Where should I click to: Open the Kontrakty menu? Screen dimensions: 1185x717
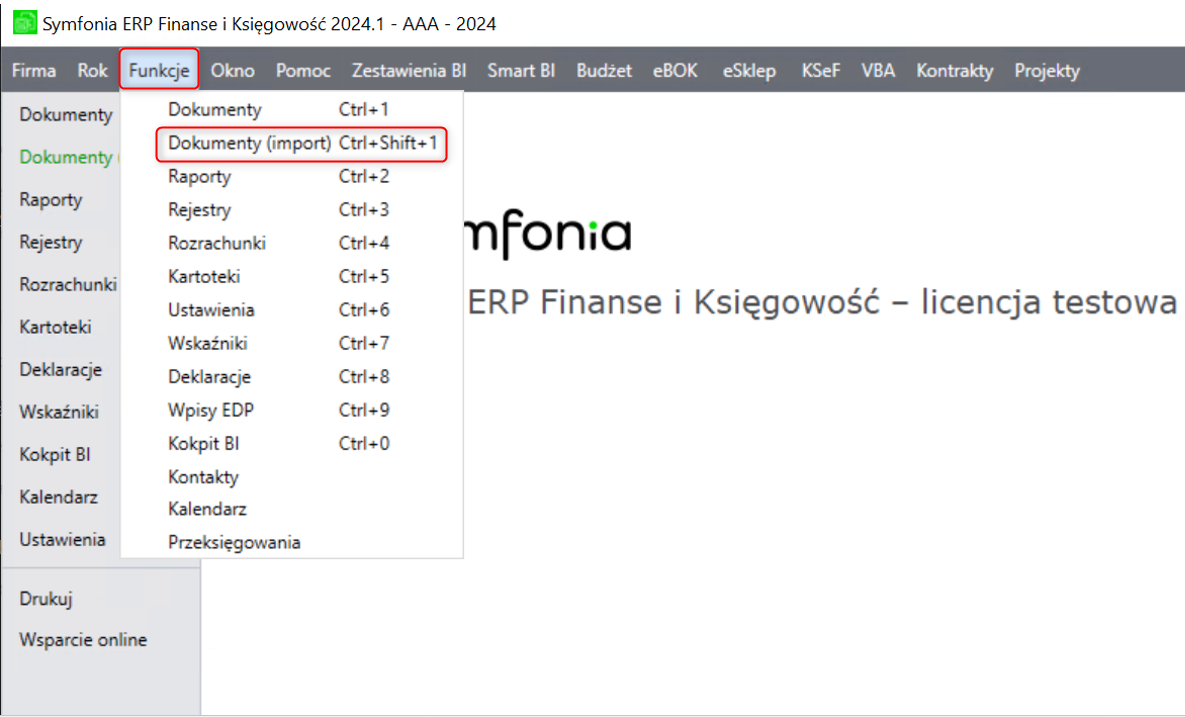click(x=954, y=70)
